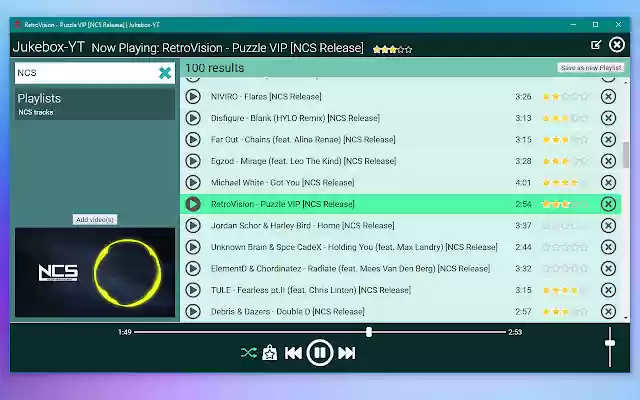640x400 pixels.
Task: Play Jordan Schor & Harley Bird - Home
Action: [x=193, y=225]
